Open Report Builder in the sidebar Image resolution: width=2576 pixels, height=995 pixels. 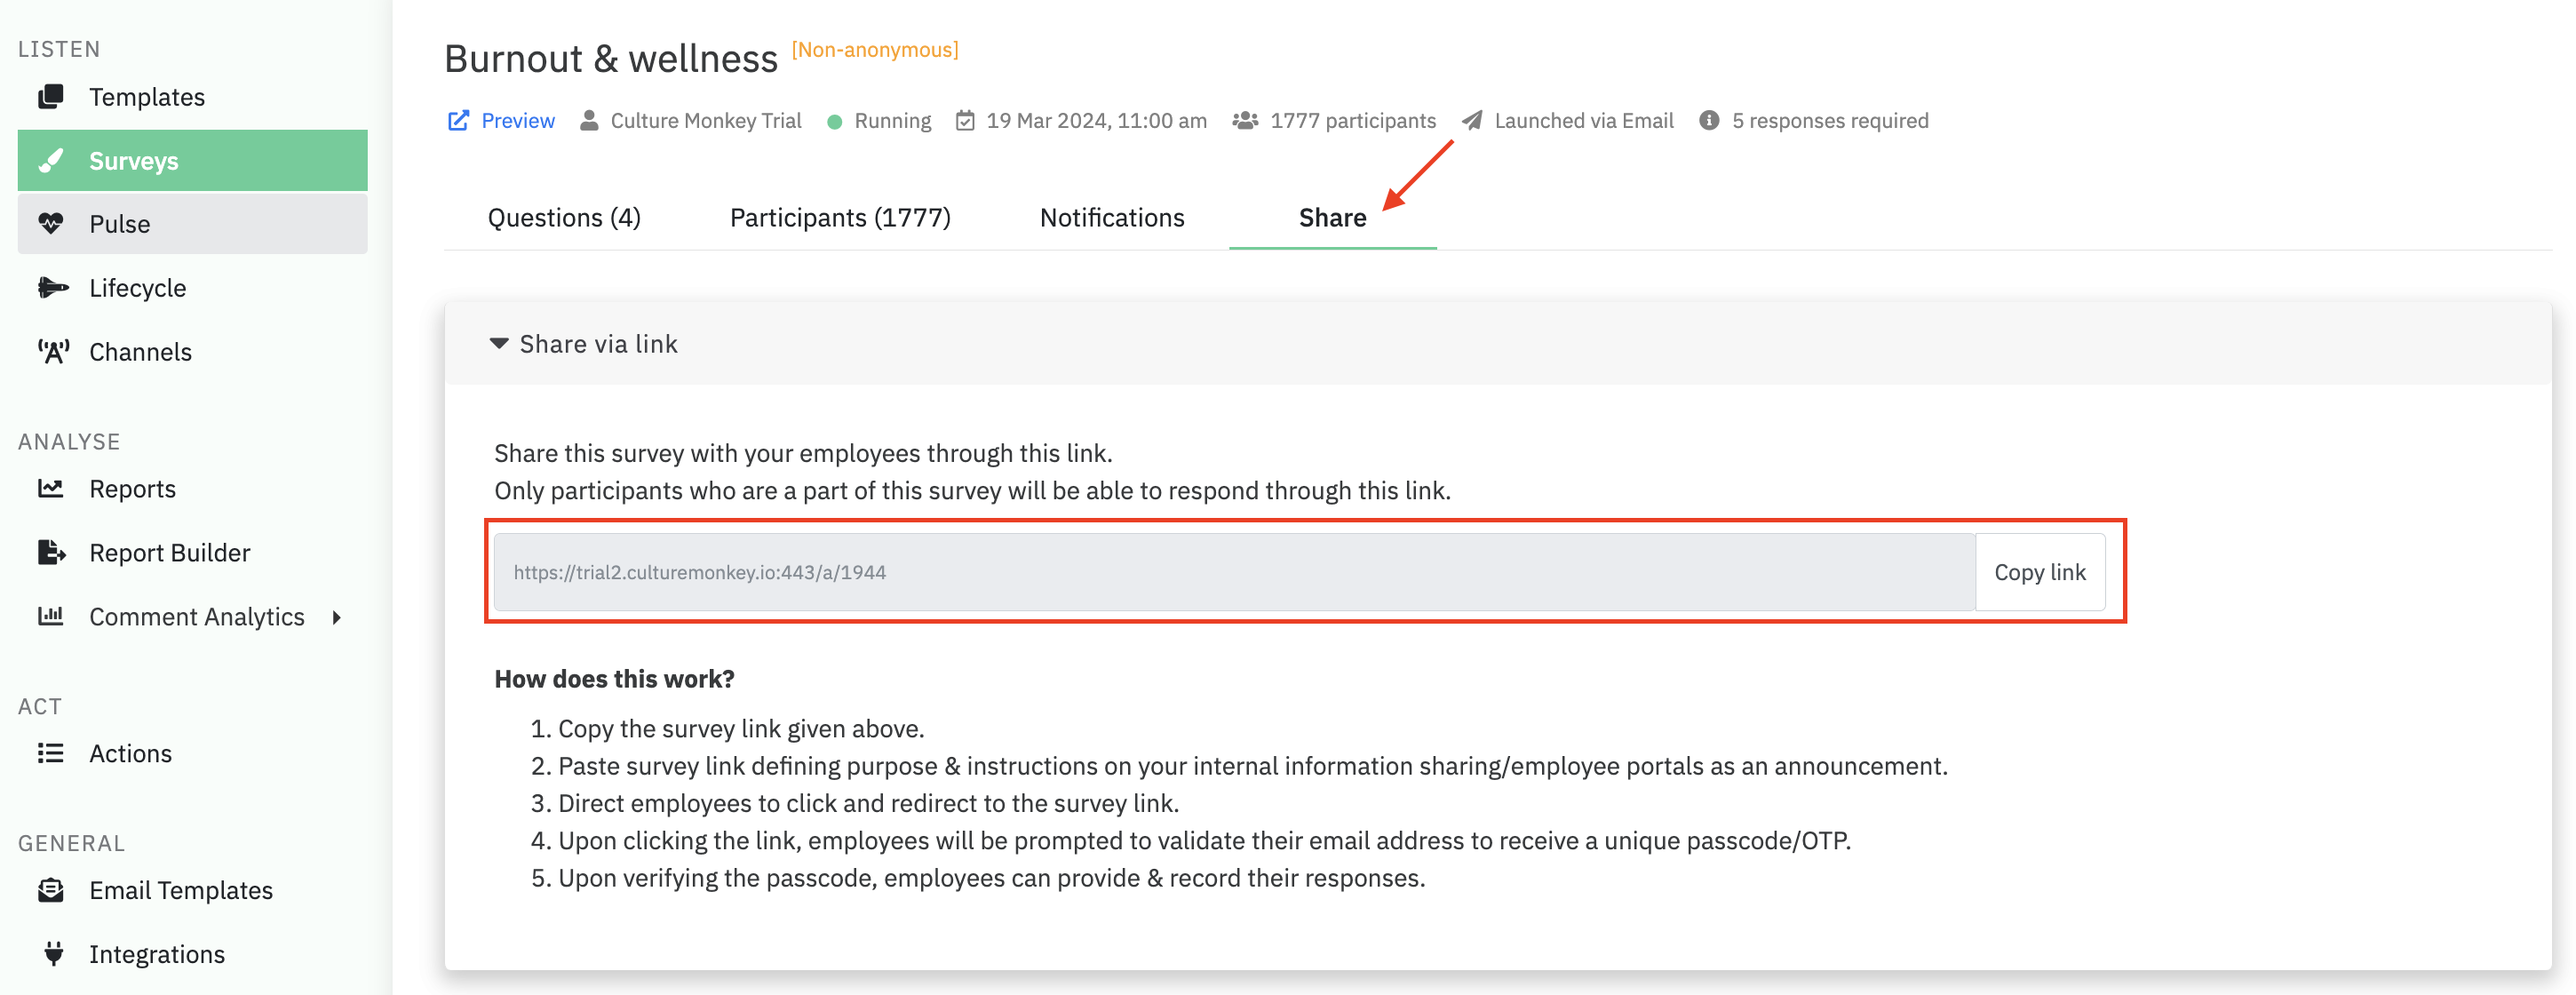[192, 552]
